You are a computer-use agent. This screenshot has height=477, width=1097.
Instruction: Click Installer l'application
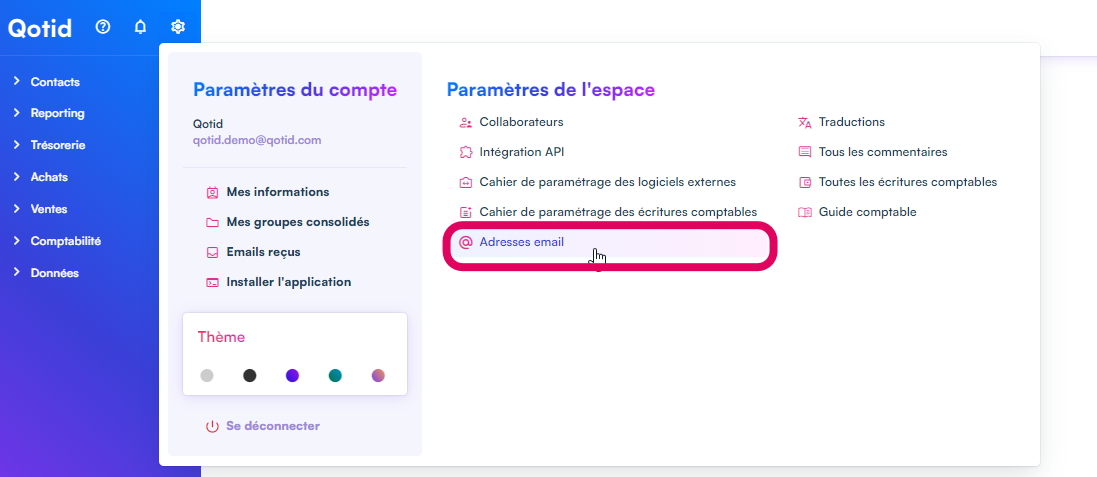point(288,282)
